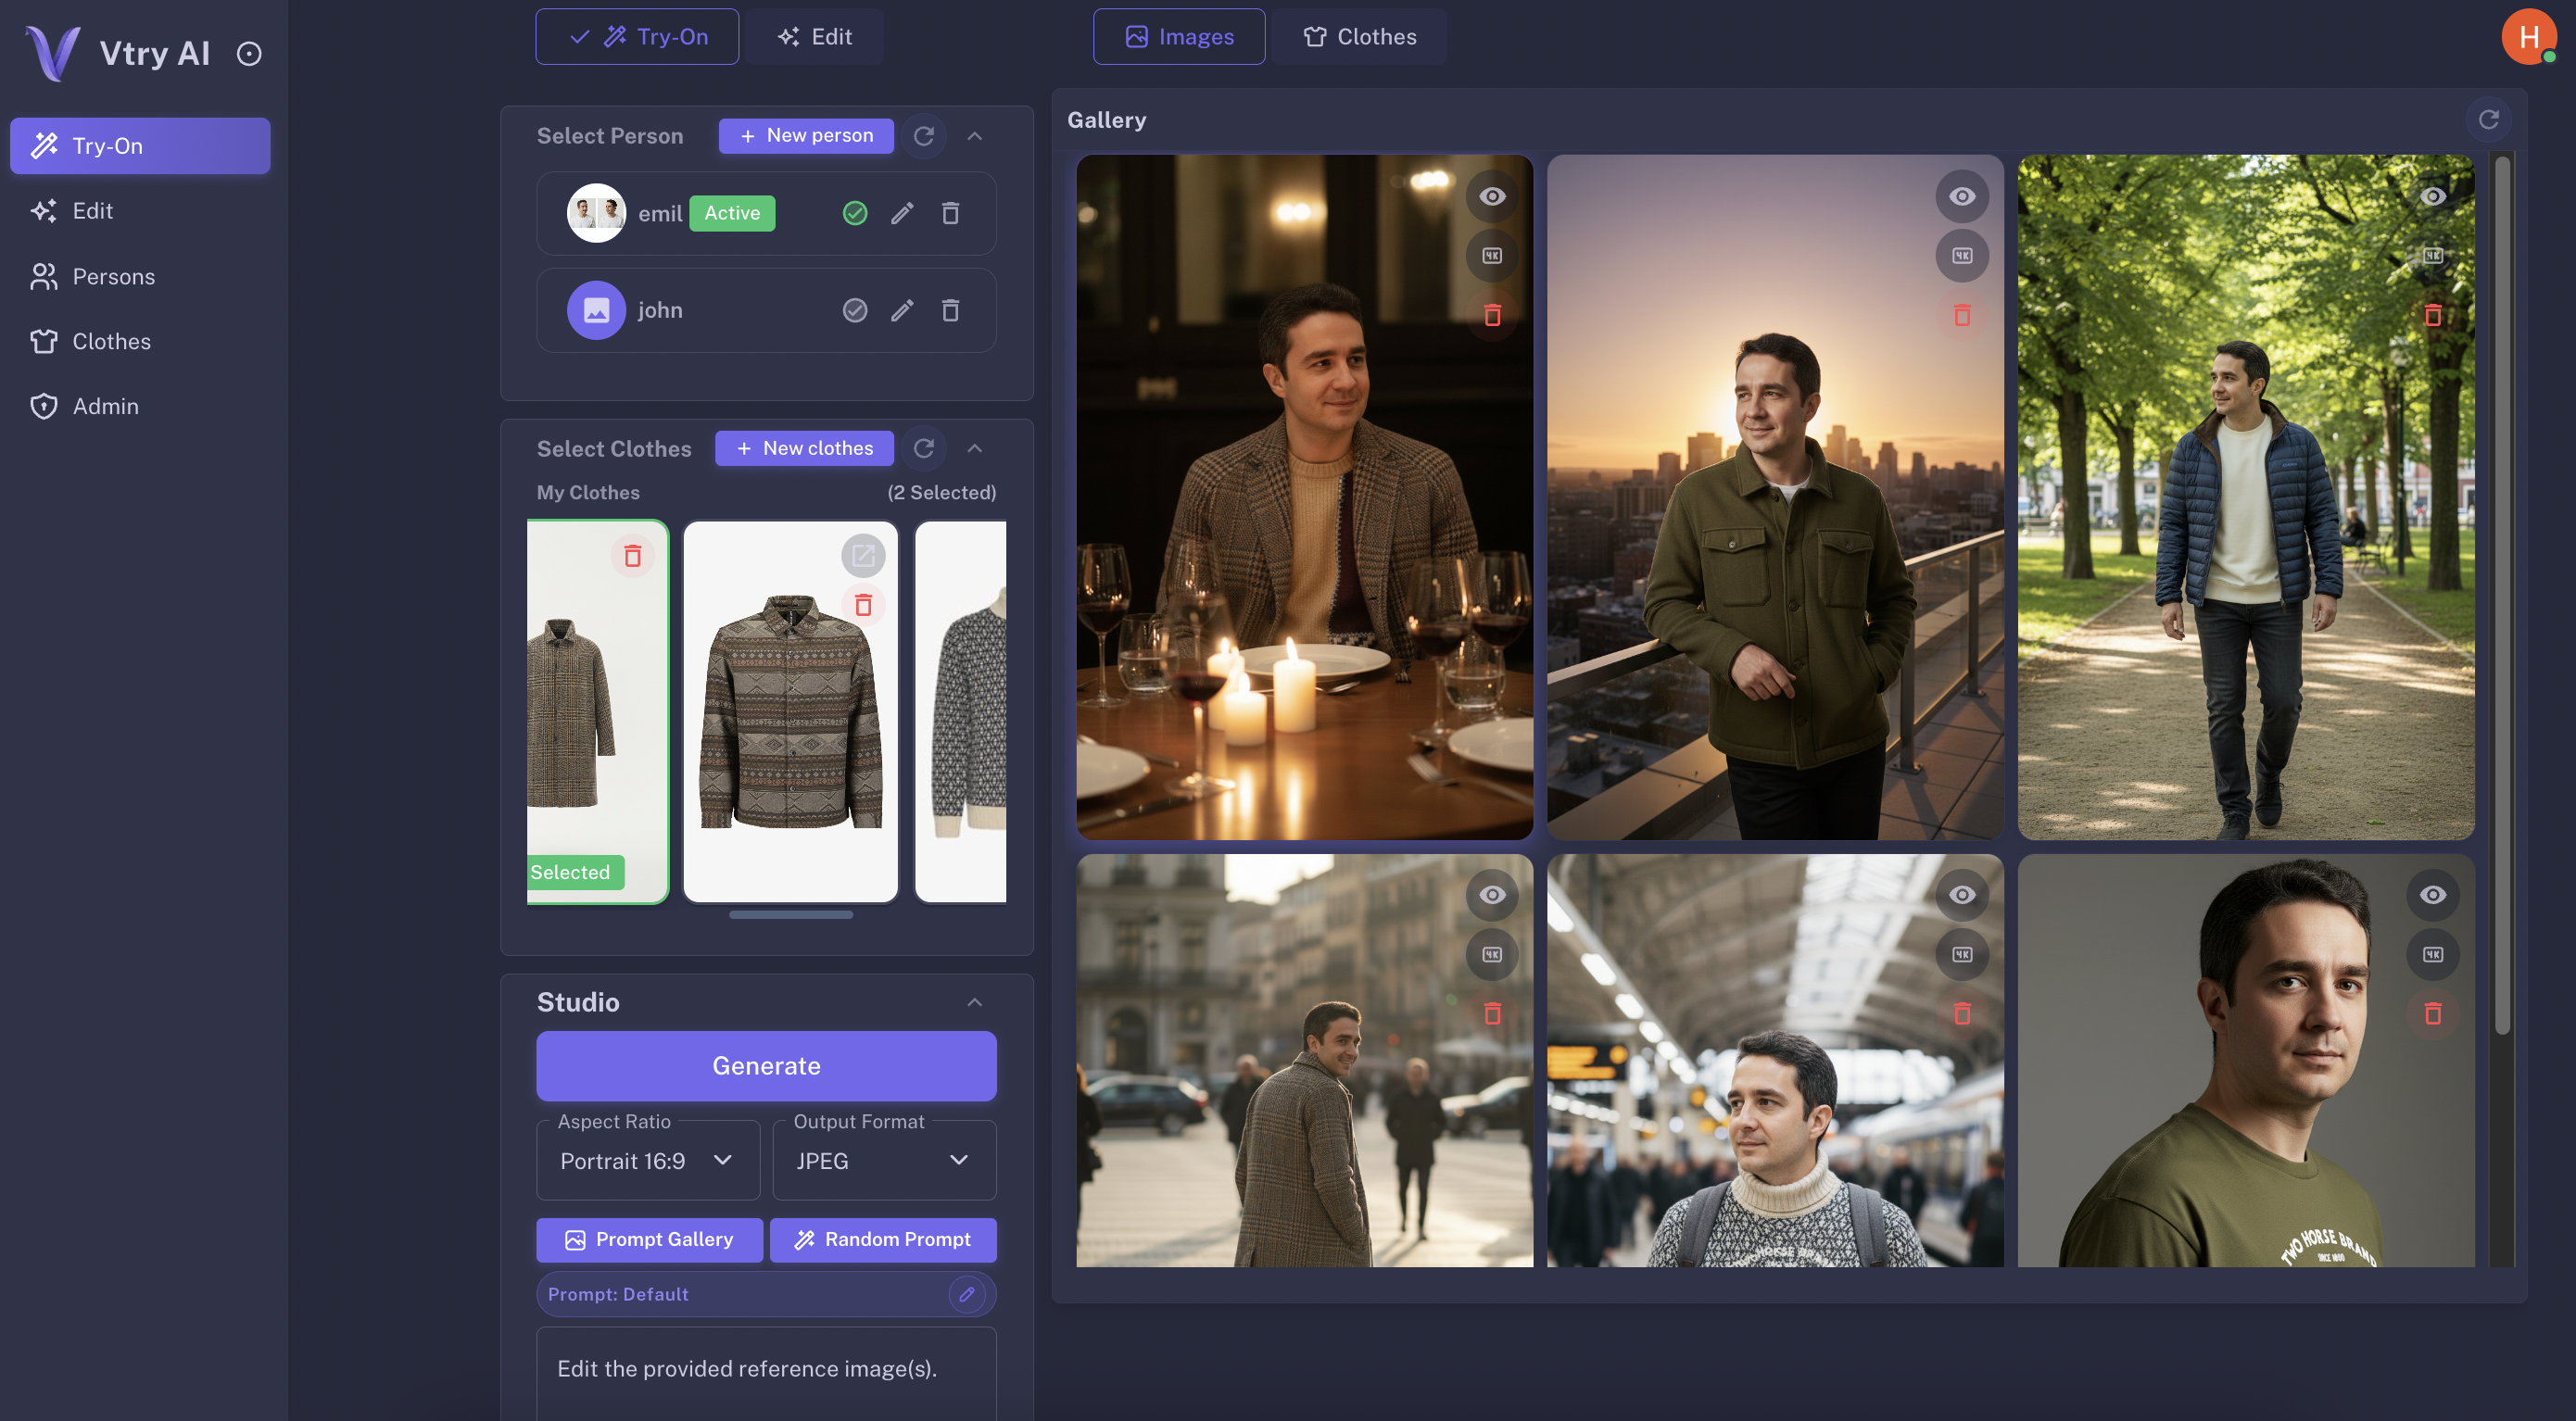Refresh the Select Clothes section

coord(924,448)
